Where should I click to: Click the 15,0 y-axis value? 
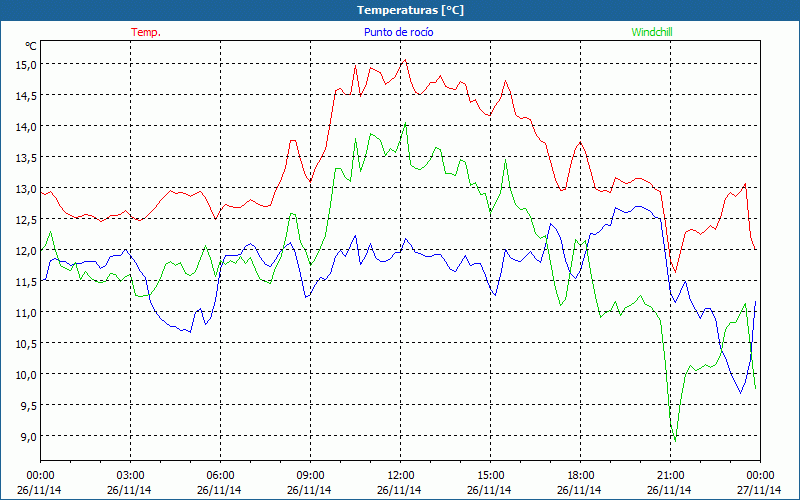point(26,65)
